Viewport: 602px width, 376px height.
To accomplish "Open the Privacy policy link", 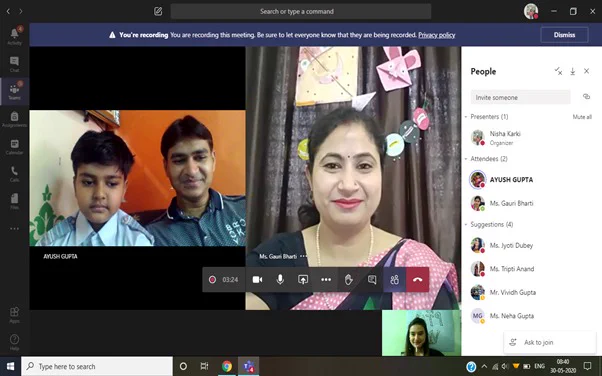I will pyautogui.click(x=437, y=35).
